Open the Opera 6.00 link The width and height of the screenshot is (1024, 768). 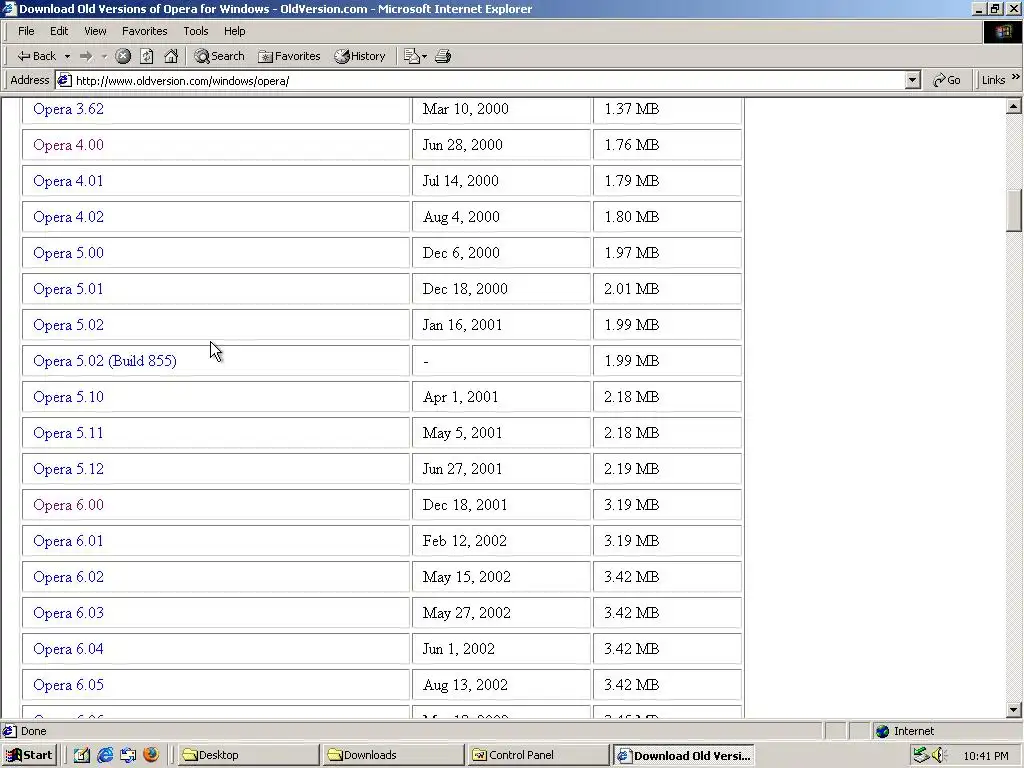69,505
